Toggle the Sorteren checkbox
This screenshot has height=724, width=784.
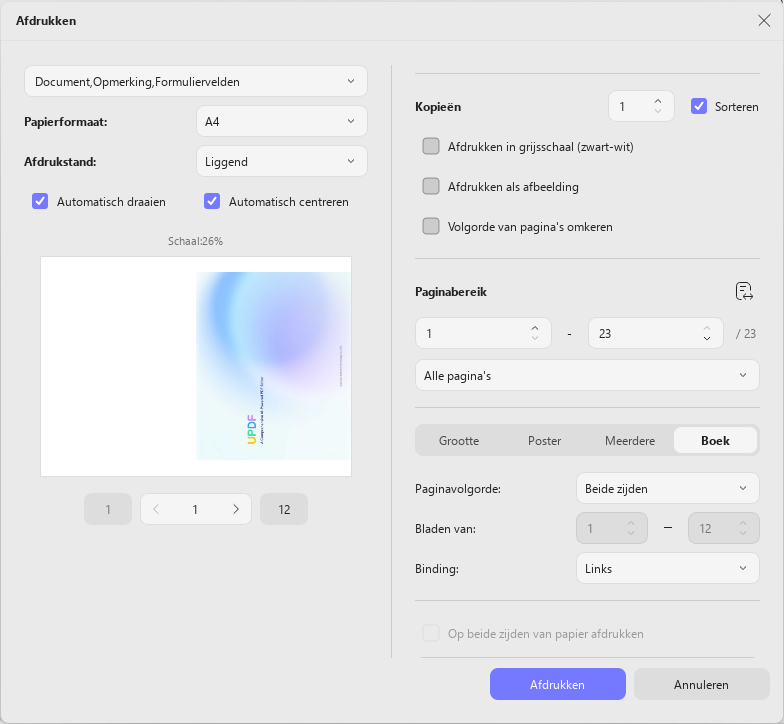pyautogui.click(x=698, y=106)
